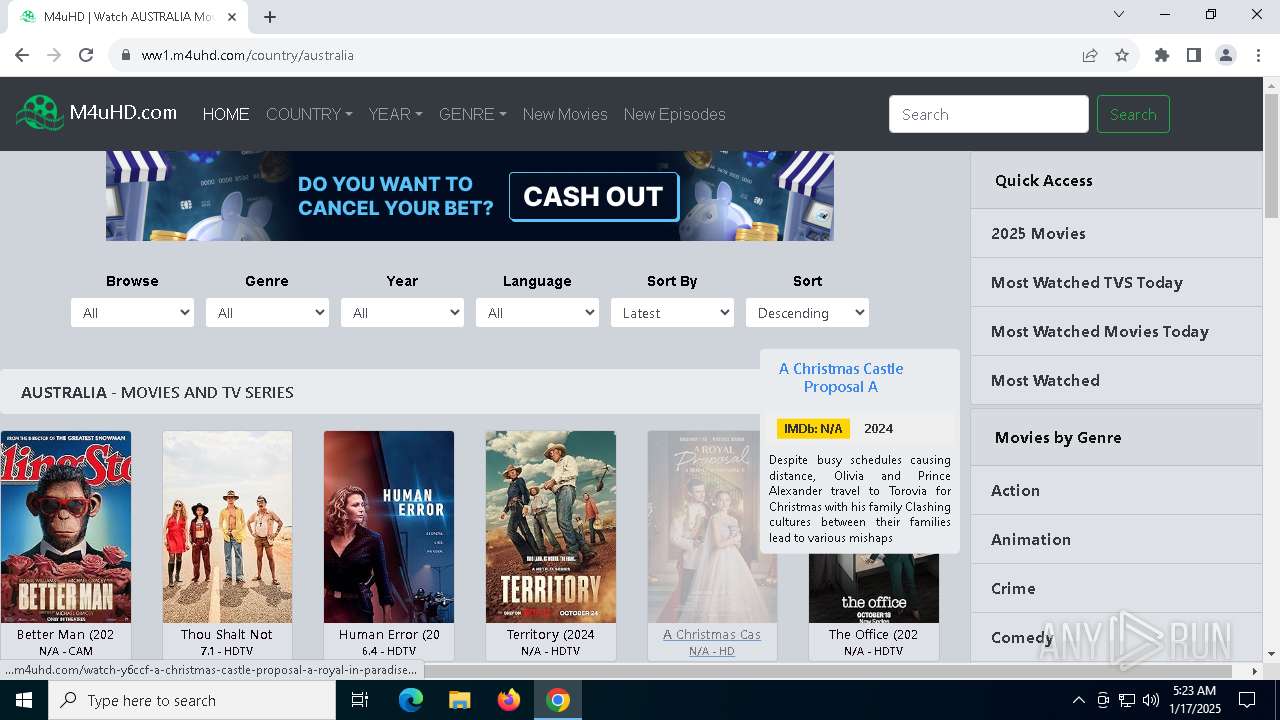
Task: Click the Chrome taskbar icon
Action: pos(558,700)
